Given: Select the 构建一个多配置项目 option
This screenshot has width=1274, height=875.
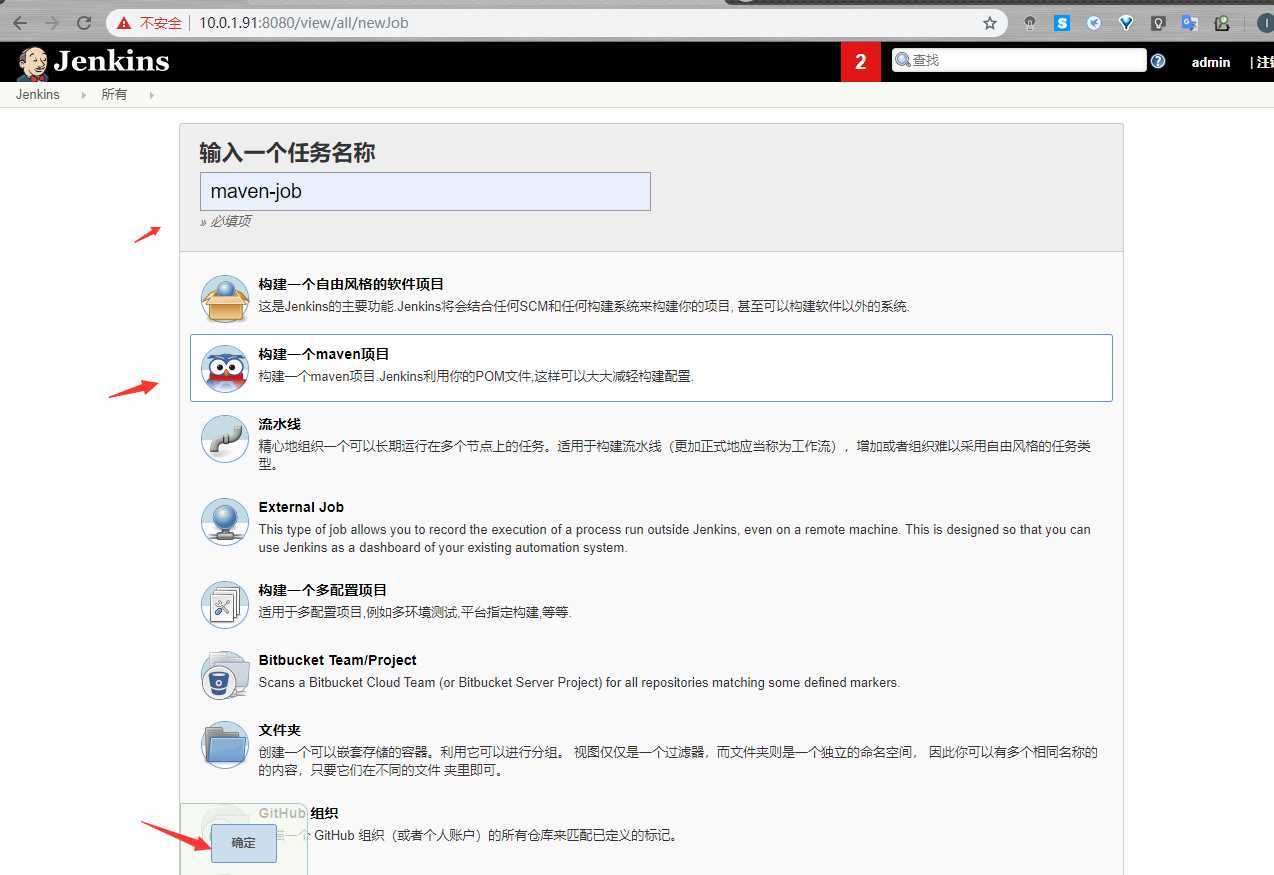Looking at the screenshot, I should coord(321,591).
